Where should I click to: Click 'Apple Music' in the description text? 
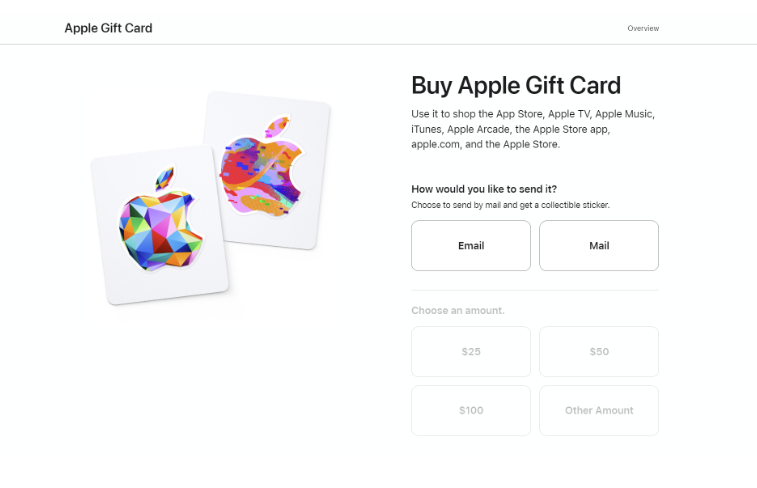624,114
